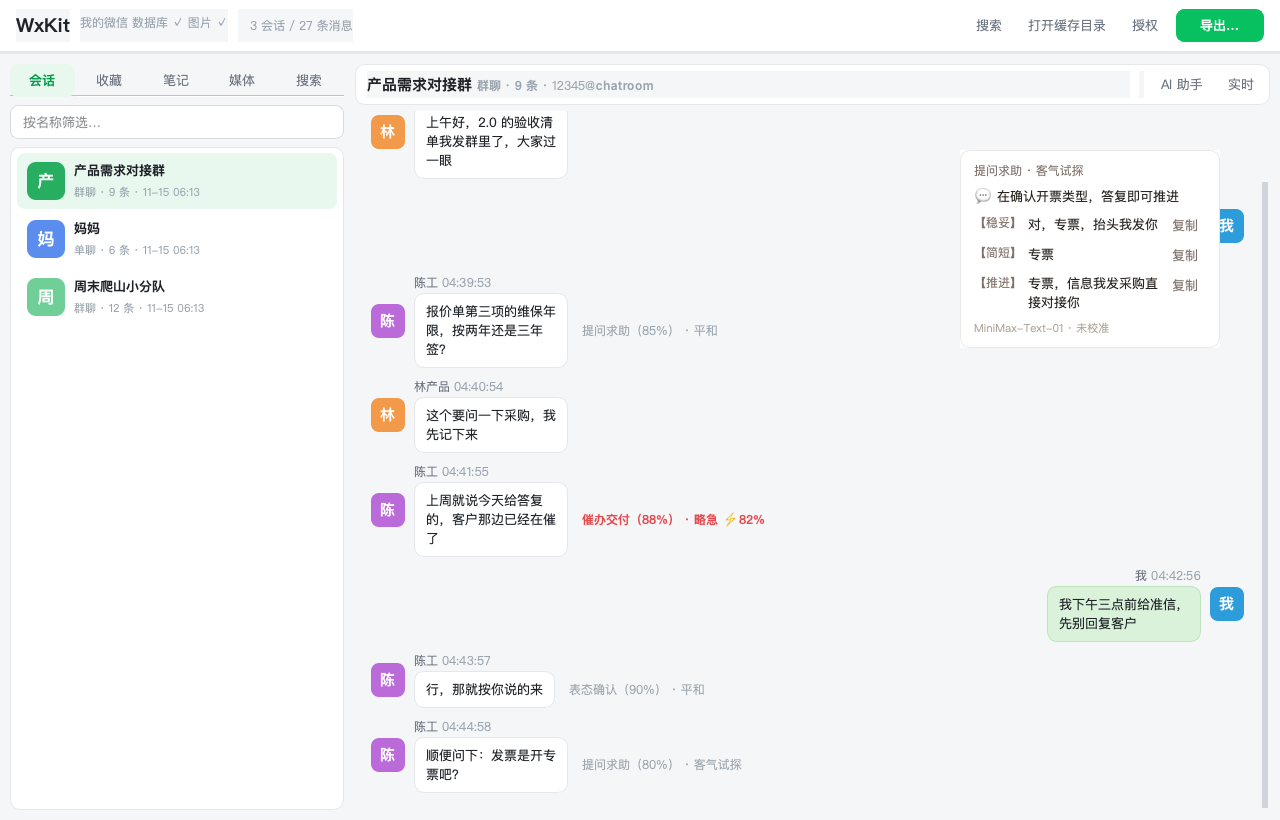Viewport: 1280px width, 820px height.
Task: Click the chat area vertical scrollbar
Action: 1265,495
